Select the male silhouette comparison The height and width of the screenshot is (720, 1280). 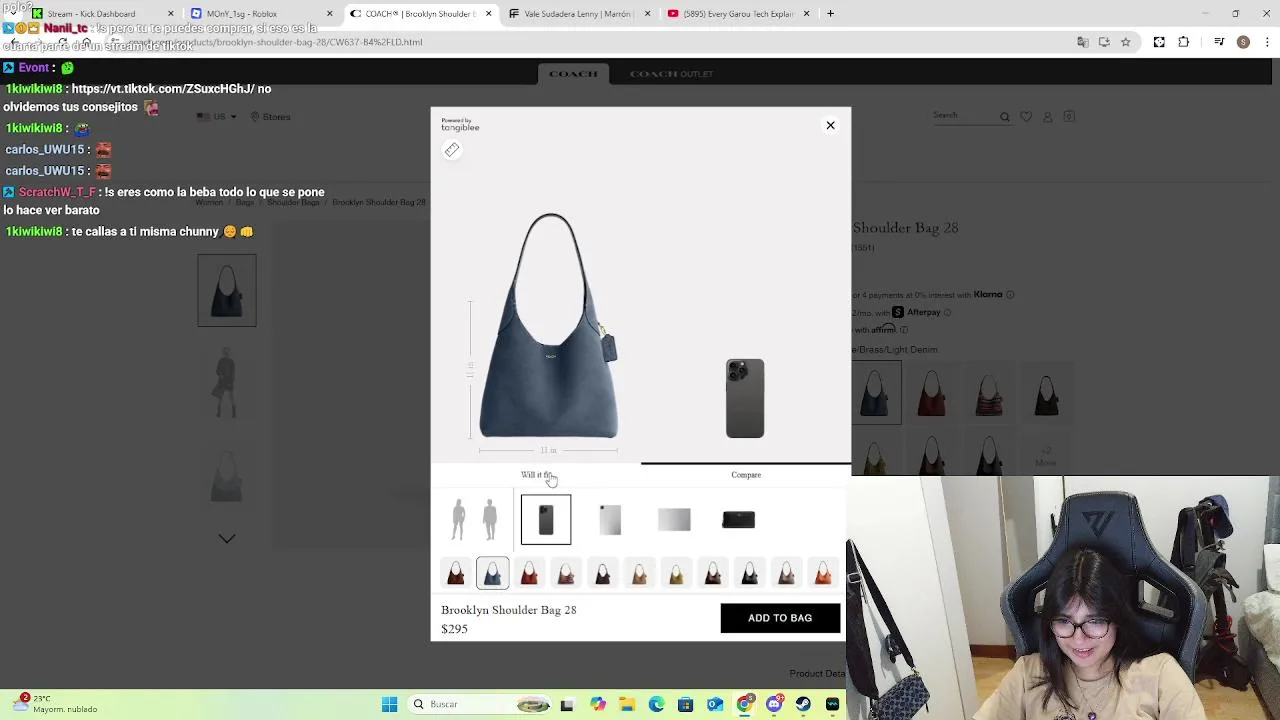pyautogui.click(x=490, y=519)
